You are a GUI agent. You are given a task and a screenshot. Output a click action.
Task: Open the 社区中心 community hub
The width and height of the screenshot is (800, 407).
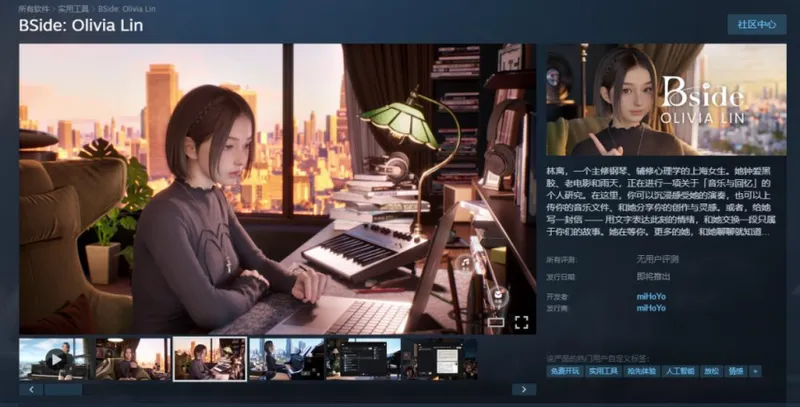click(757, 24)
